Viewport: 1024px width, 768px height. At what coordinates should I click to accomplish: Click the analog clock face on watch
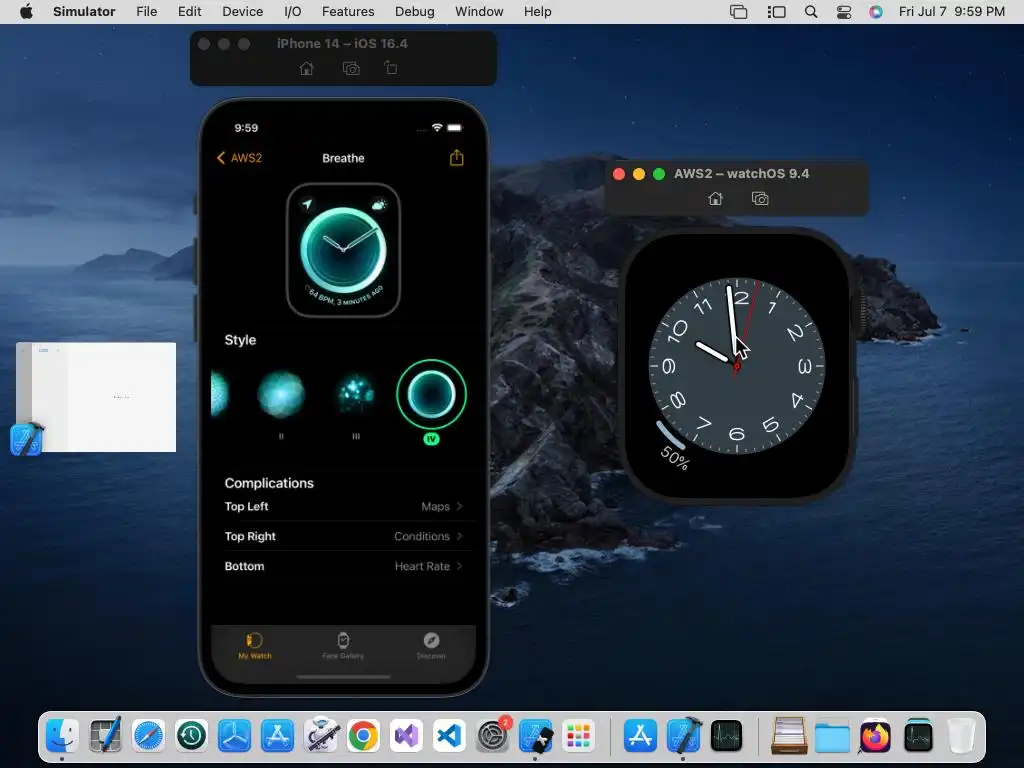[x=737, y=366]
